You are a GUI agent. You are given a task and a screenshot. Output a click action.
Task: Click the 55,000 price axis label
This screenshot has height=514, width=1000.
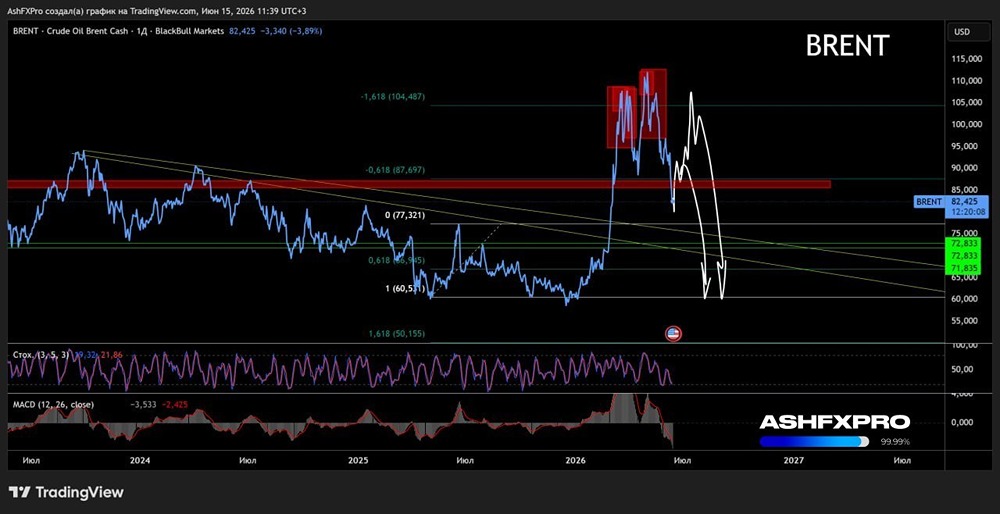click(x=966, y=320)
